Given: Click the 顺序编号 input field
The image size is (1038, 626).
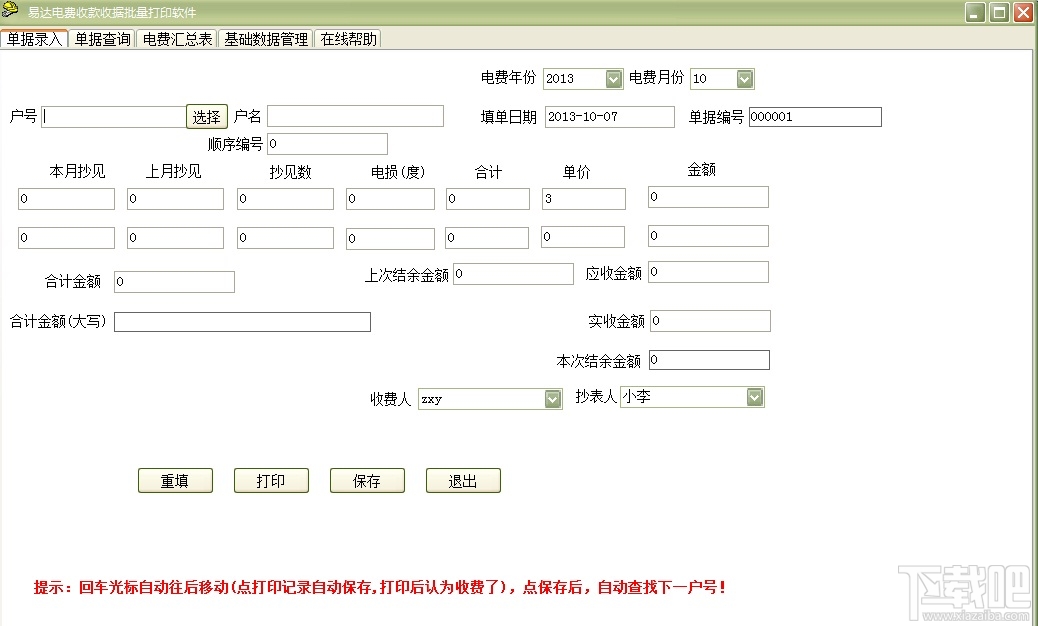Looking at the screenshot, I should [x=327, y=144].
